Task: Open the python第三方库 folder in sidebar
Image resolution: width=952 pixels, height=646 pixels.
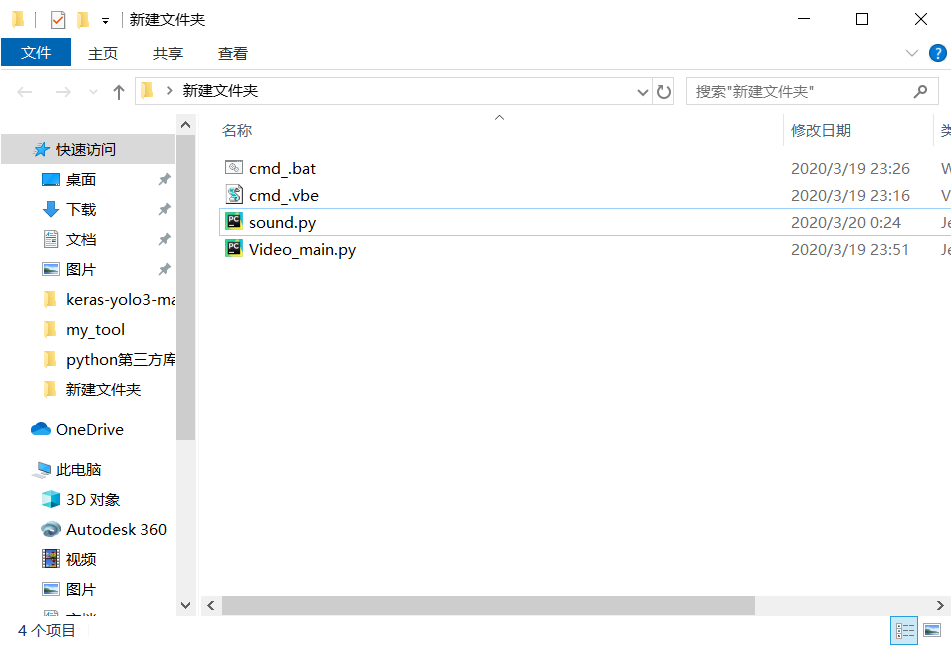Action: (120, 359)
